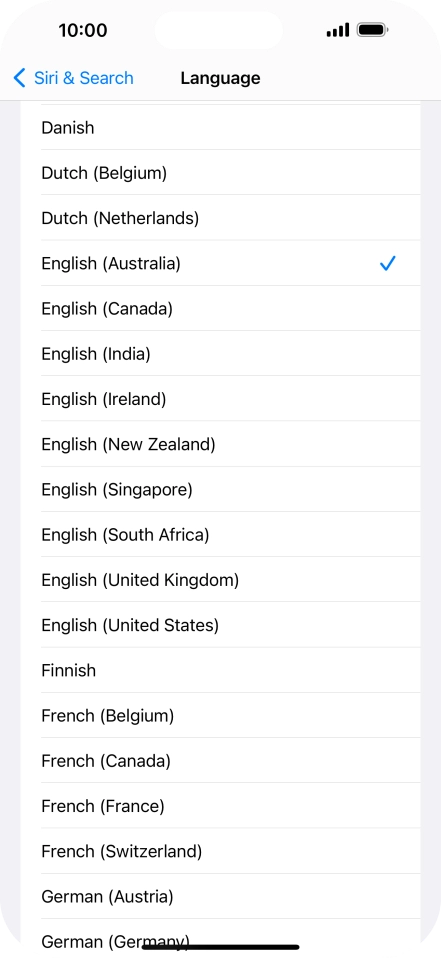
Task: Select Finnish language
Action: tap(220, 670)
